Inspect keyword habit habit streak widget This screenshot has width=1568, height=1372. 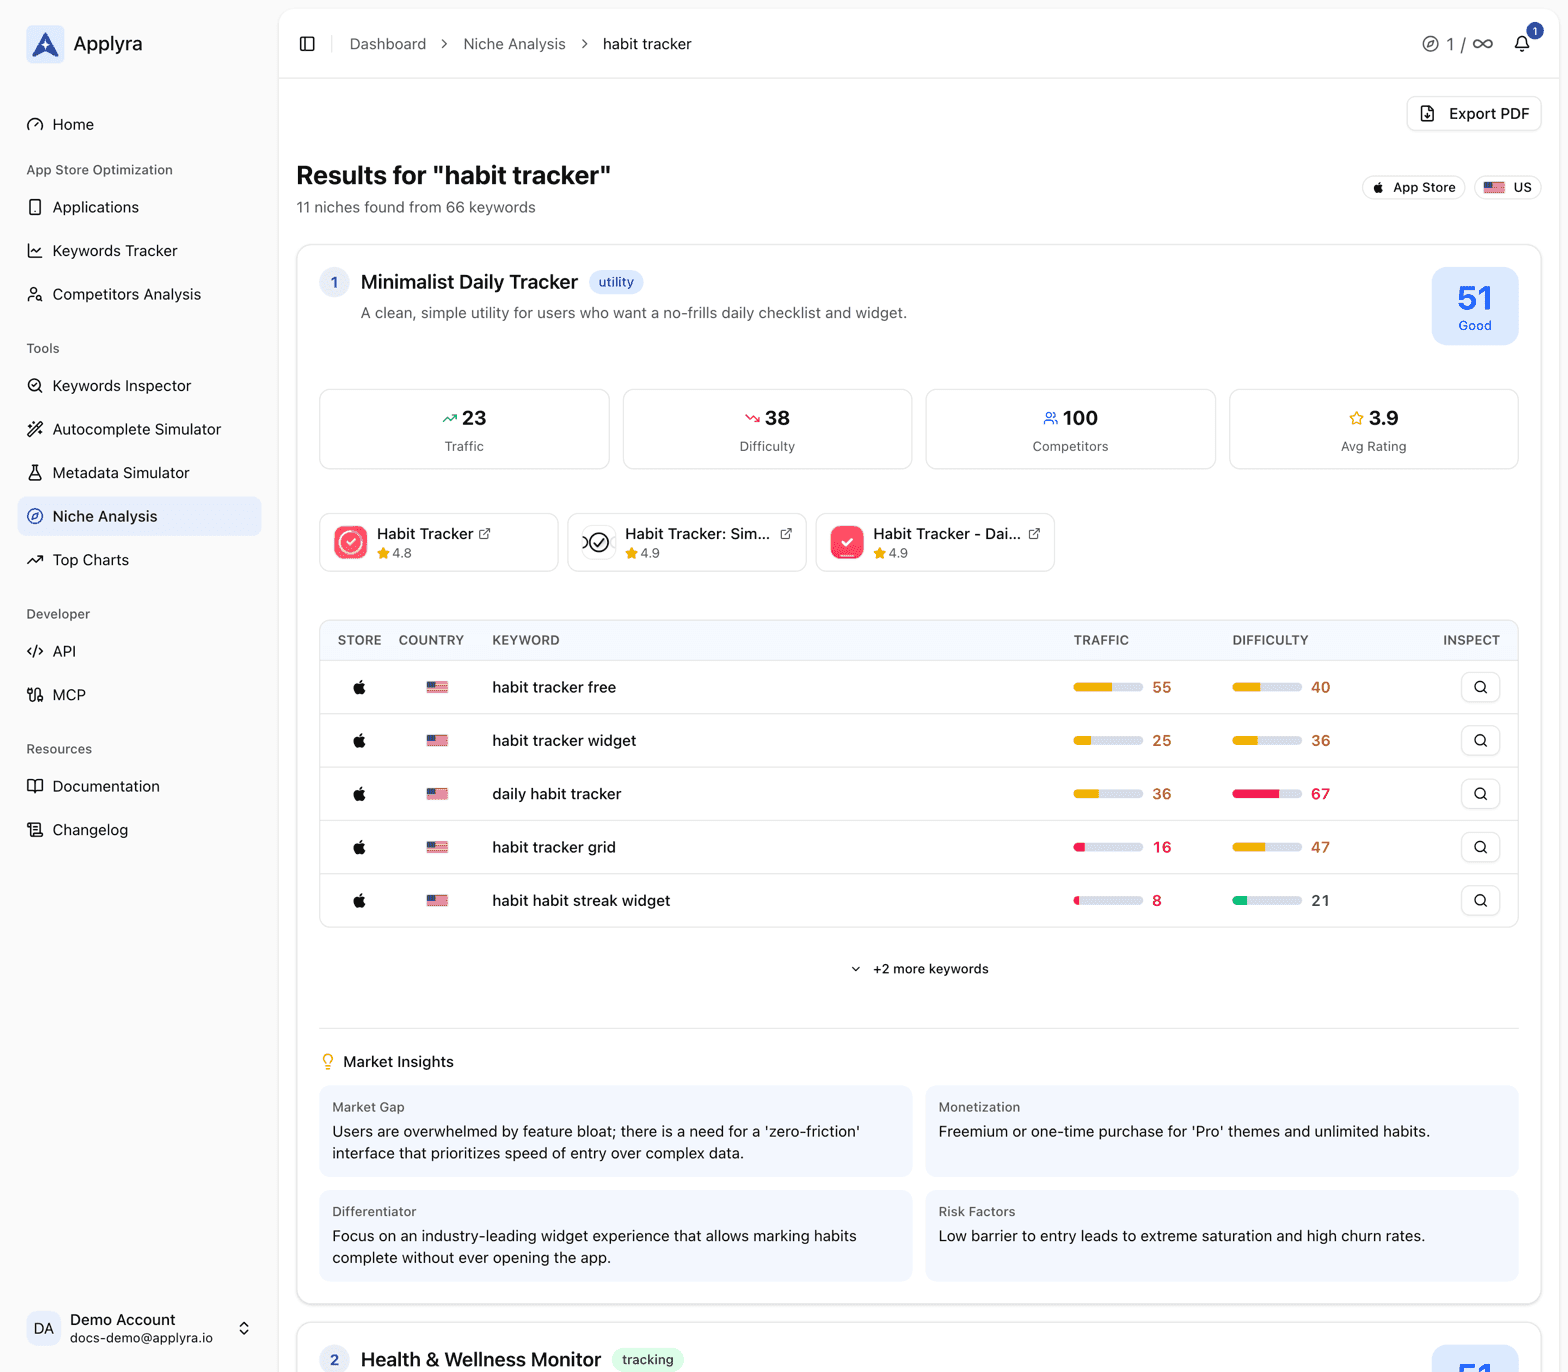click(x=1480, y=901)
